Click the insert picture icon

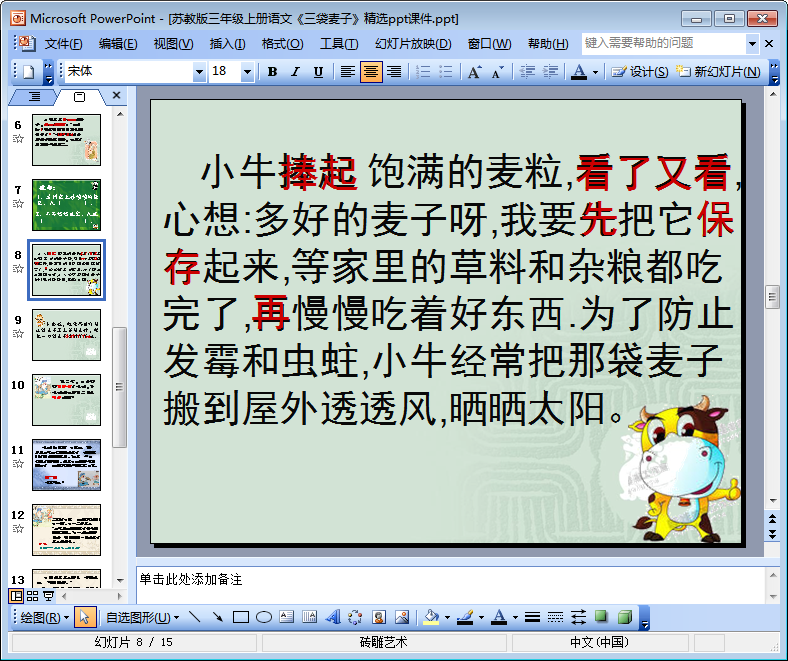tap(402, 617)
